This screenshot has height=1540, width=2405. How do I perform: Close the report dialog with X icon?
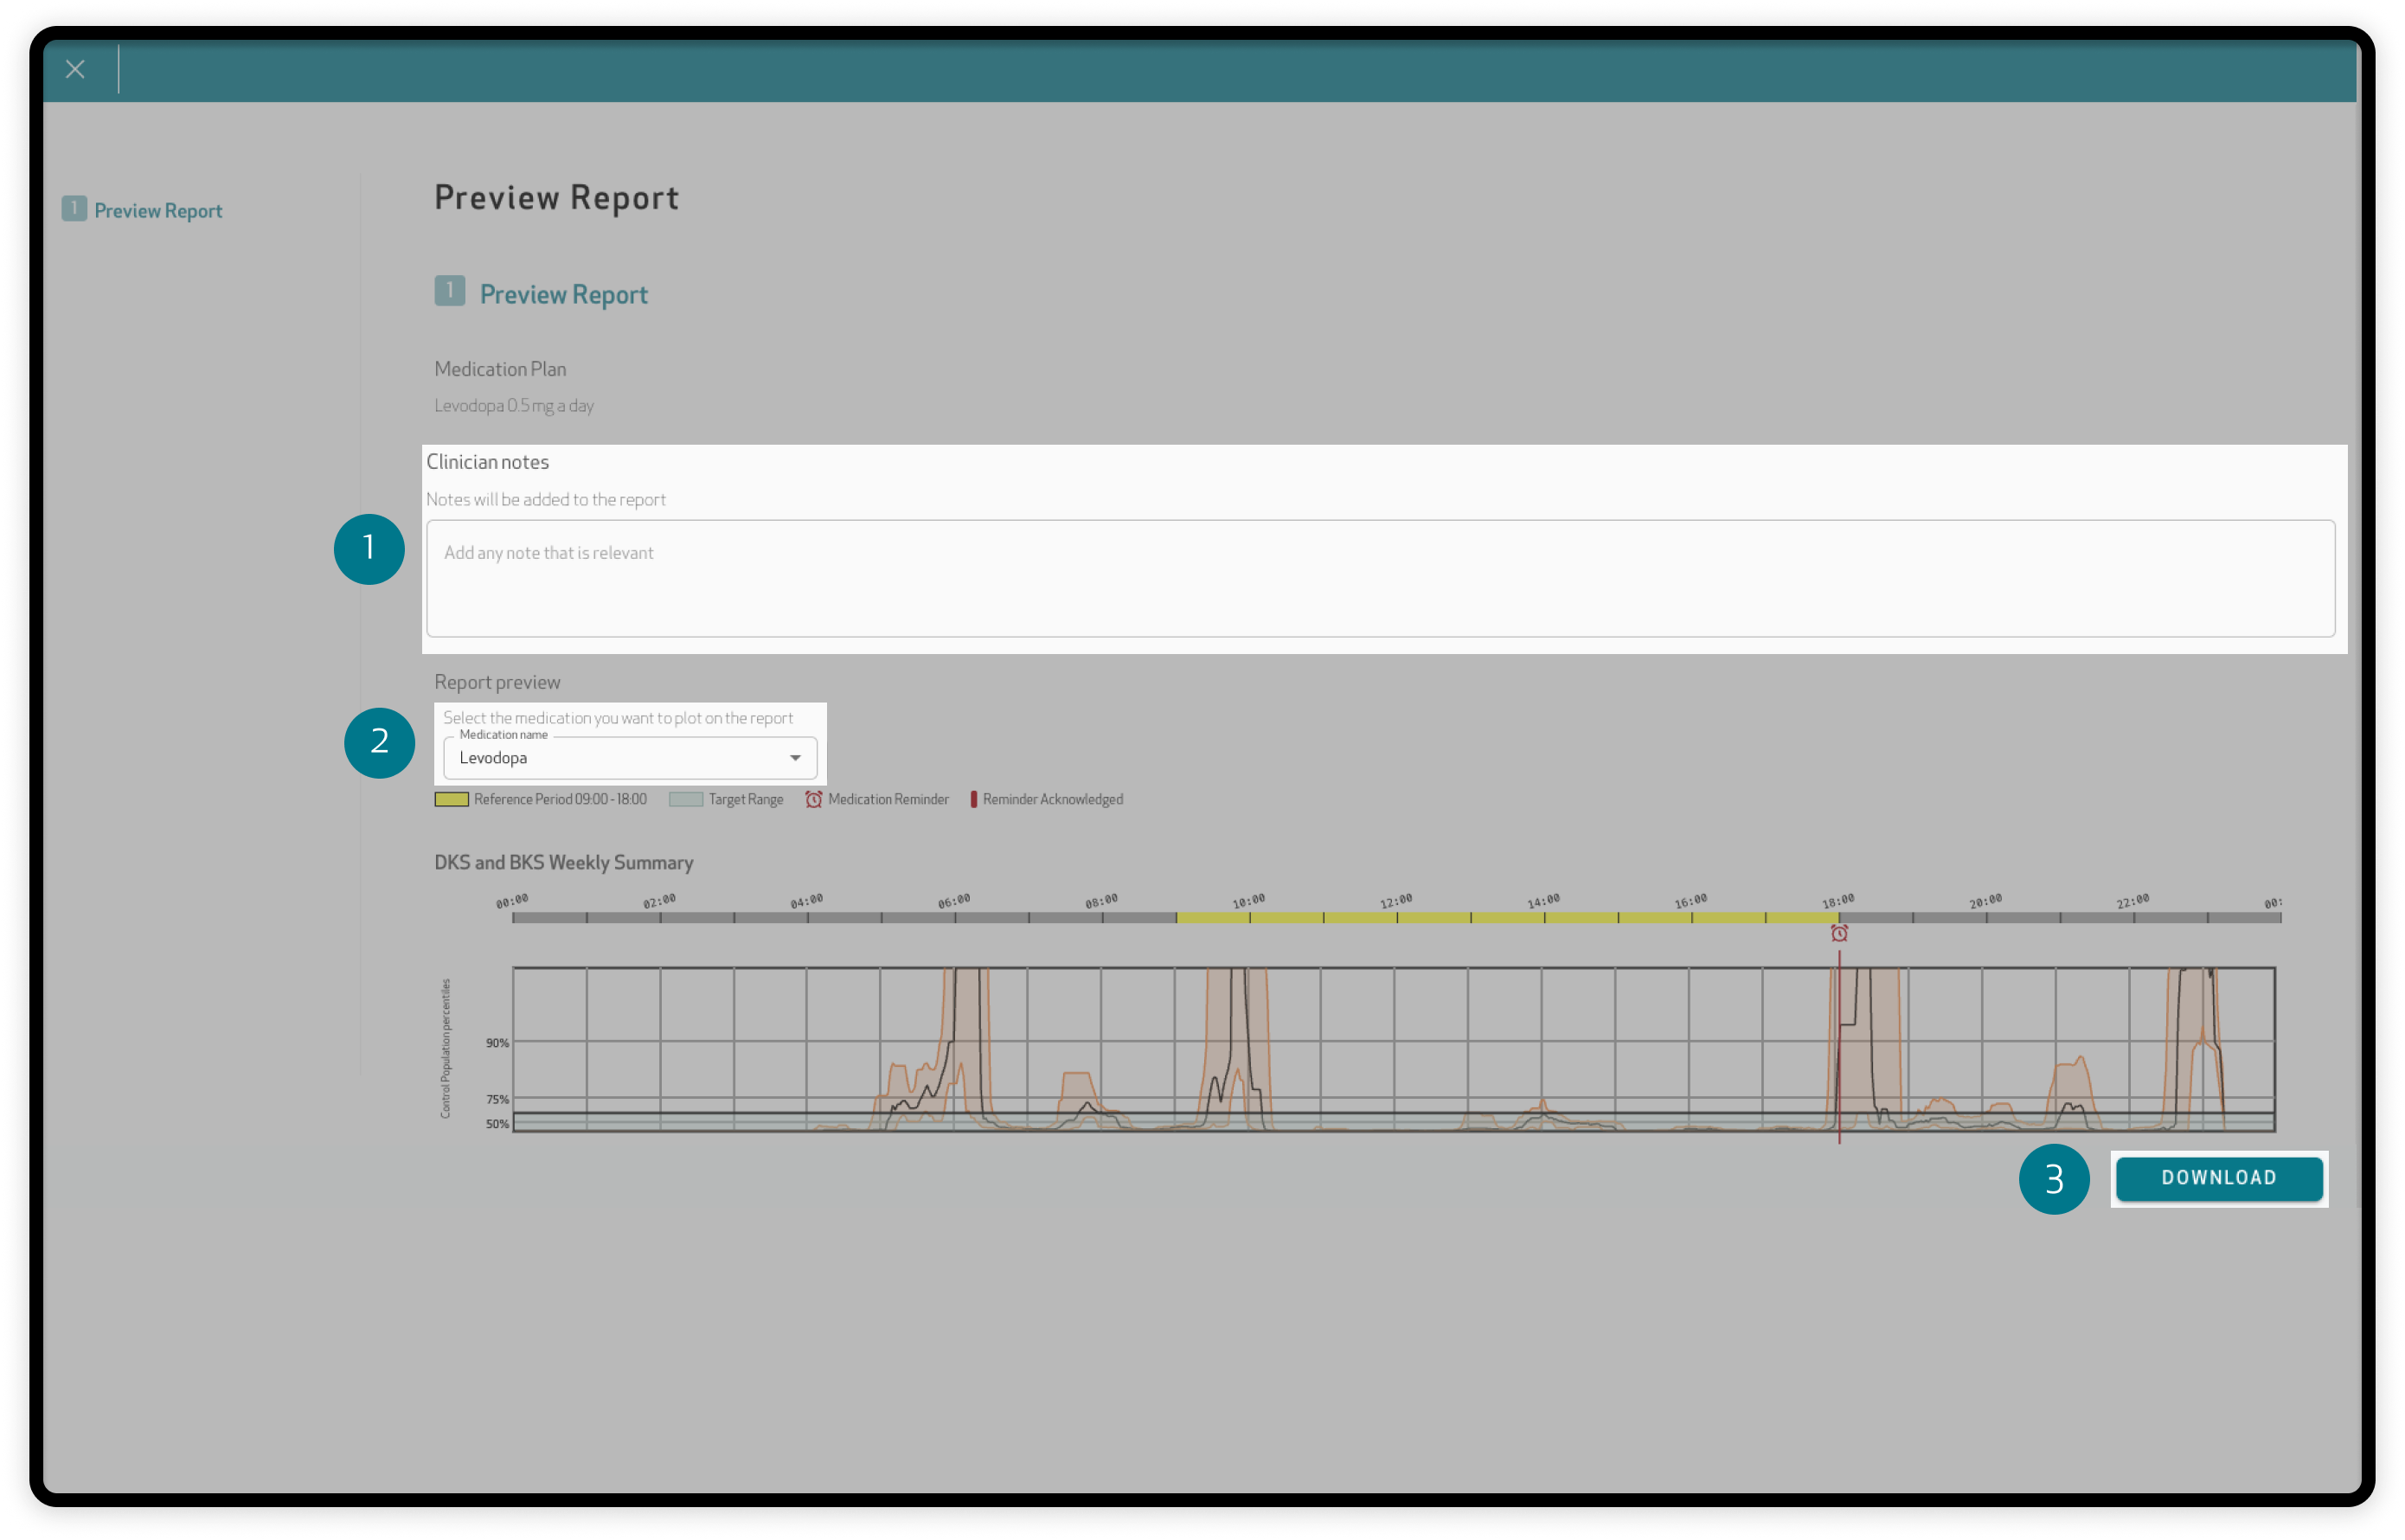point(75,69)
